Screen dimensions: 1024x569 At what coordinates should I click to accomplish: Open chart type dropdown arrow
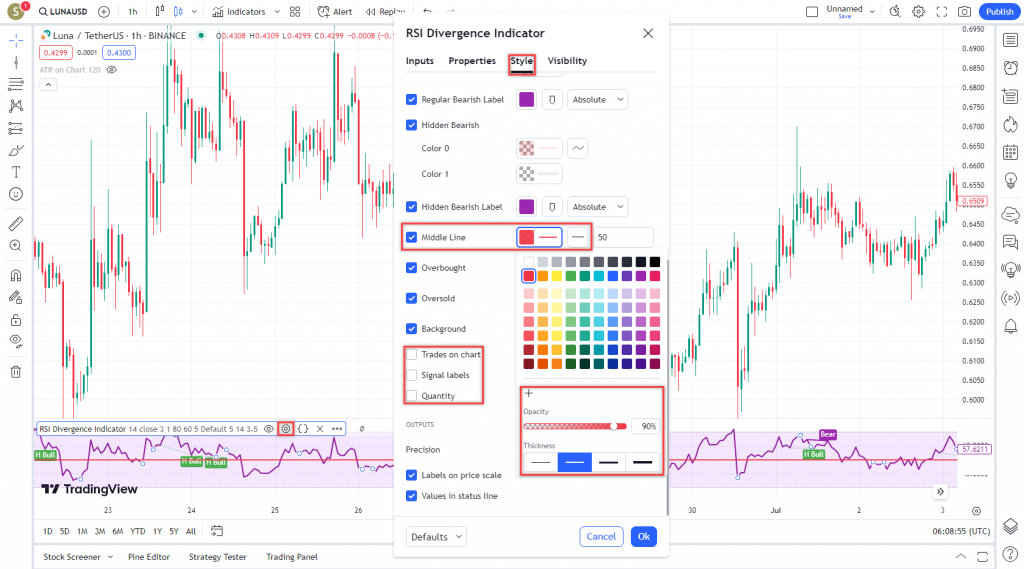pos(194,12)
